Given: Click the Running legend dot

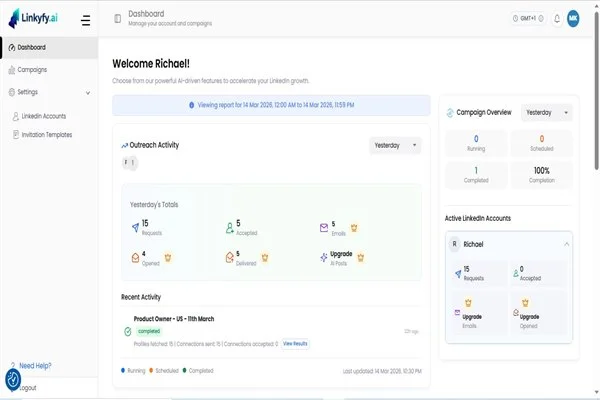Looking at the screenshot, I should pos(123,370).
